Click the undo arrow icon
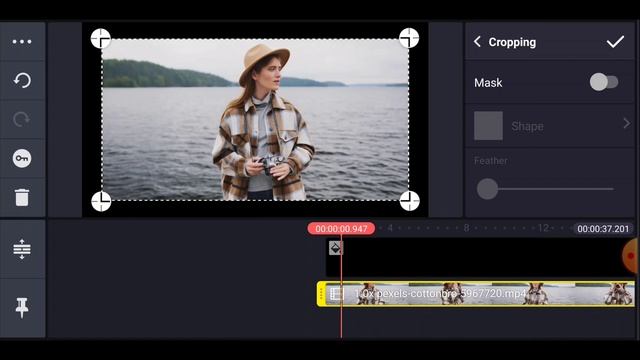This screenshot has height=360, width=640. pyautogui.click(x=22, y=80)
